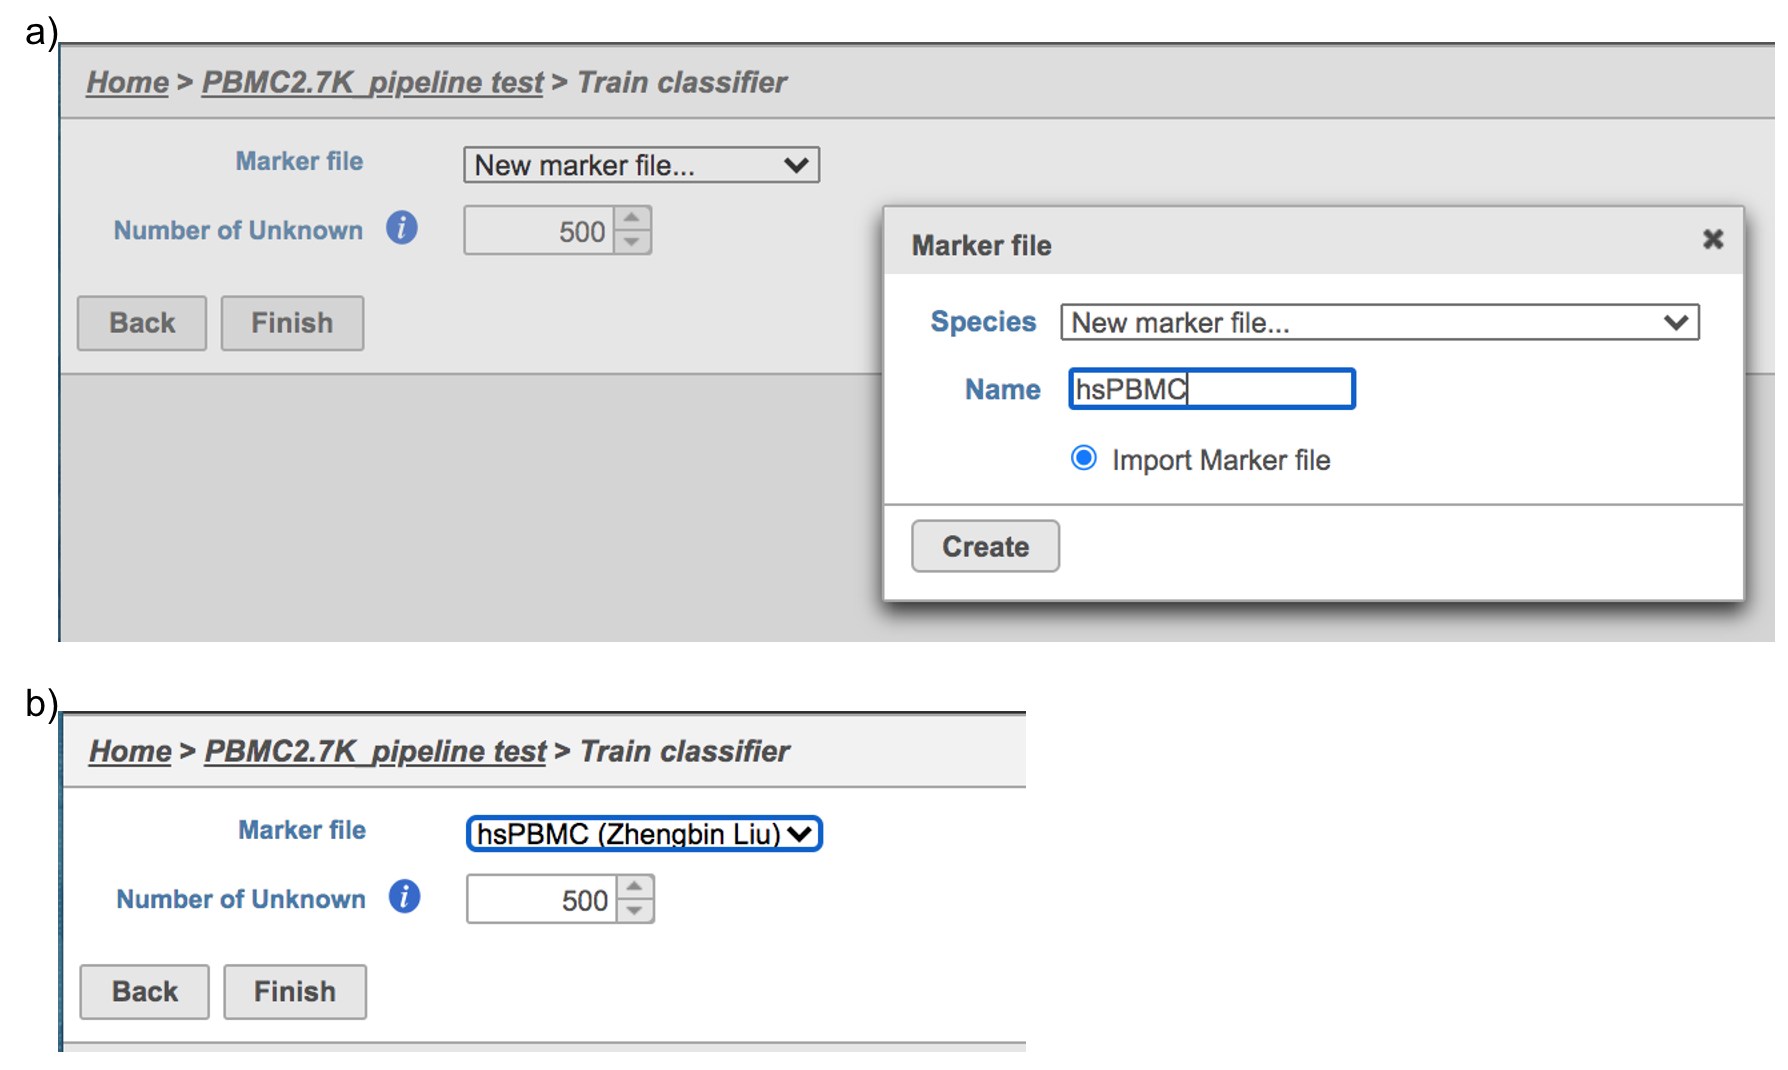The height and width of the screenshot is (1070, 1788).
Task: Go to the Home breadcrumb link in panel b
Action: pos(130,751)
